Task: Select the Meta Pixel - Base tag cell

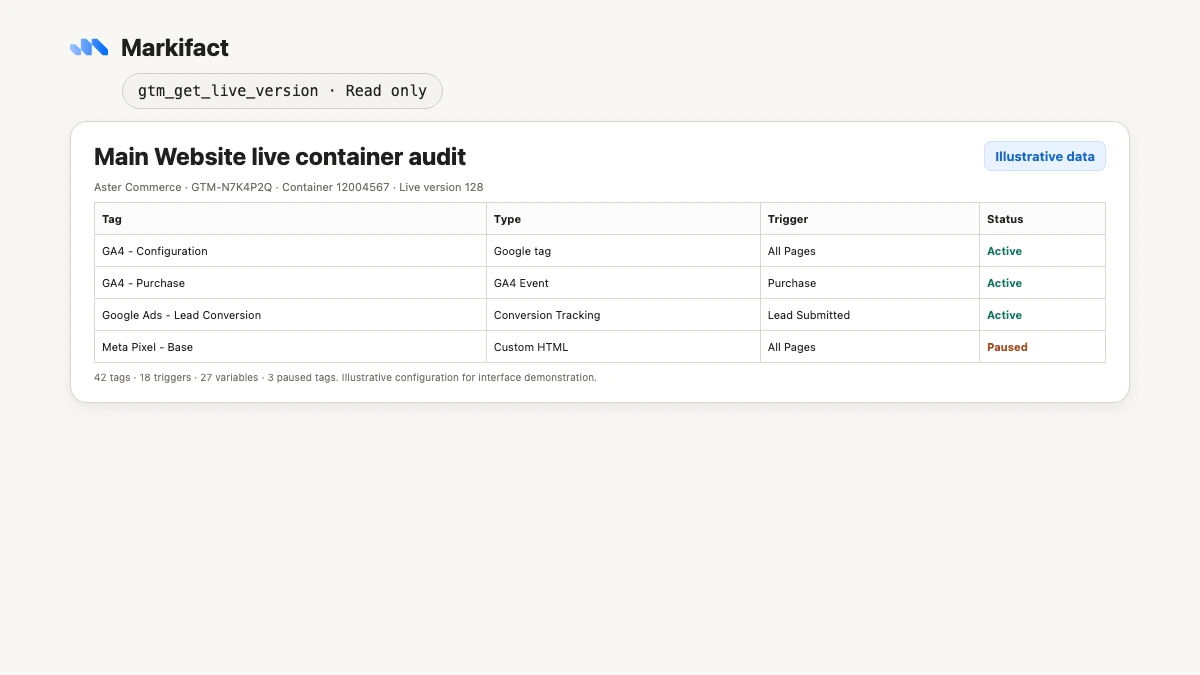Action: click(291, 347)
